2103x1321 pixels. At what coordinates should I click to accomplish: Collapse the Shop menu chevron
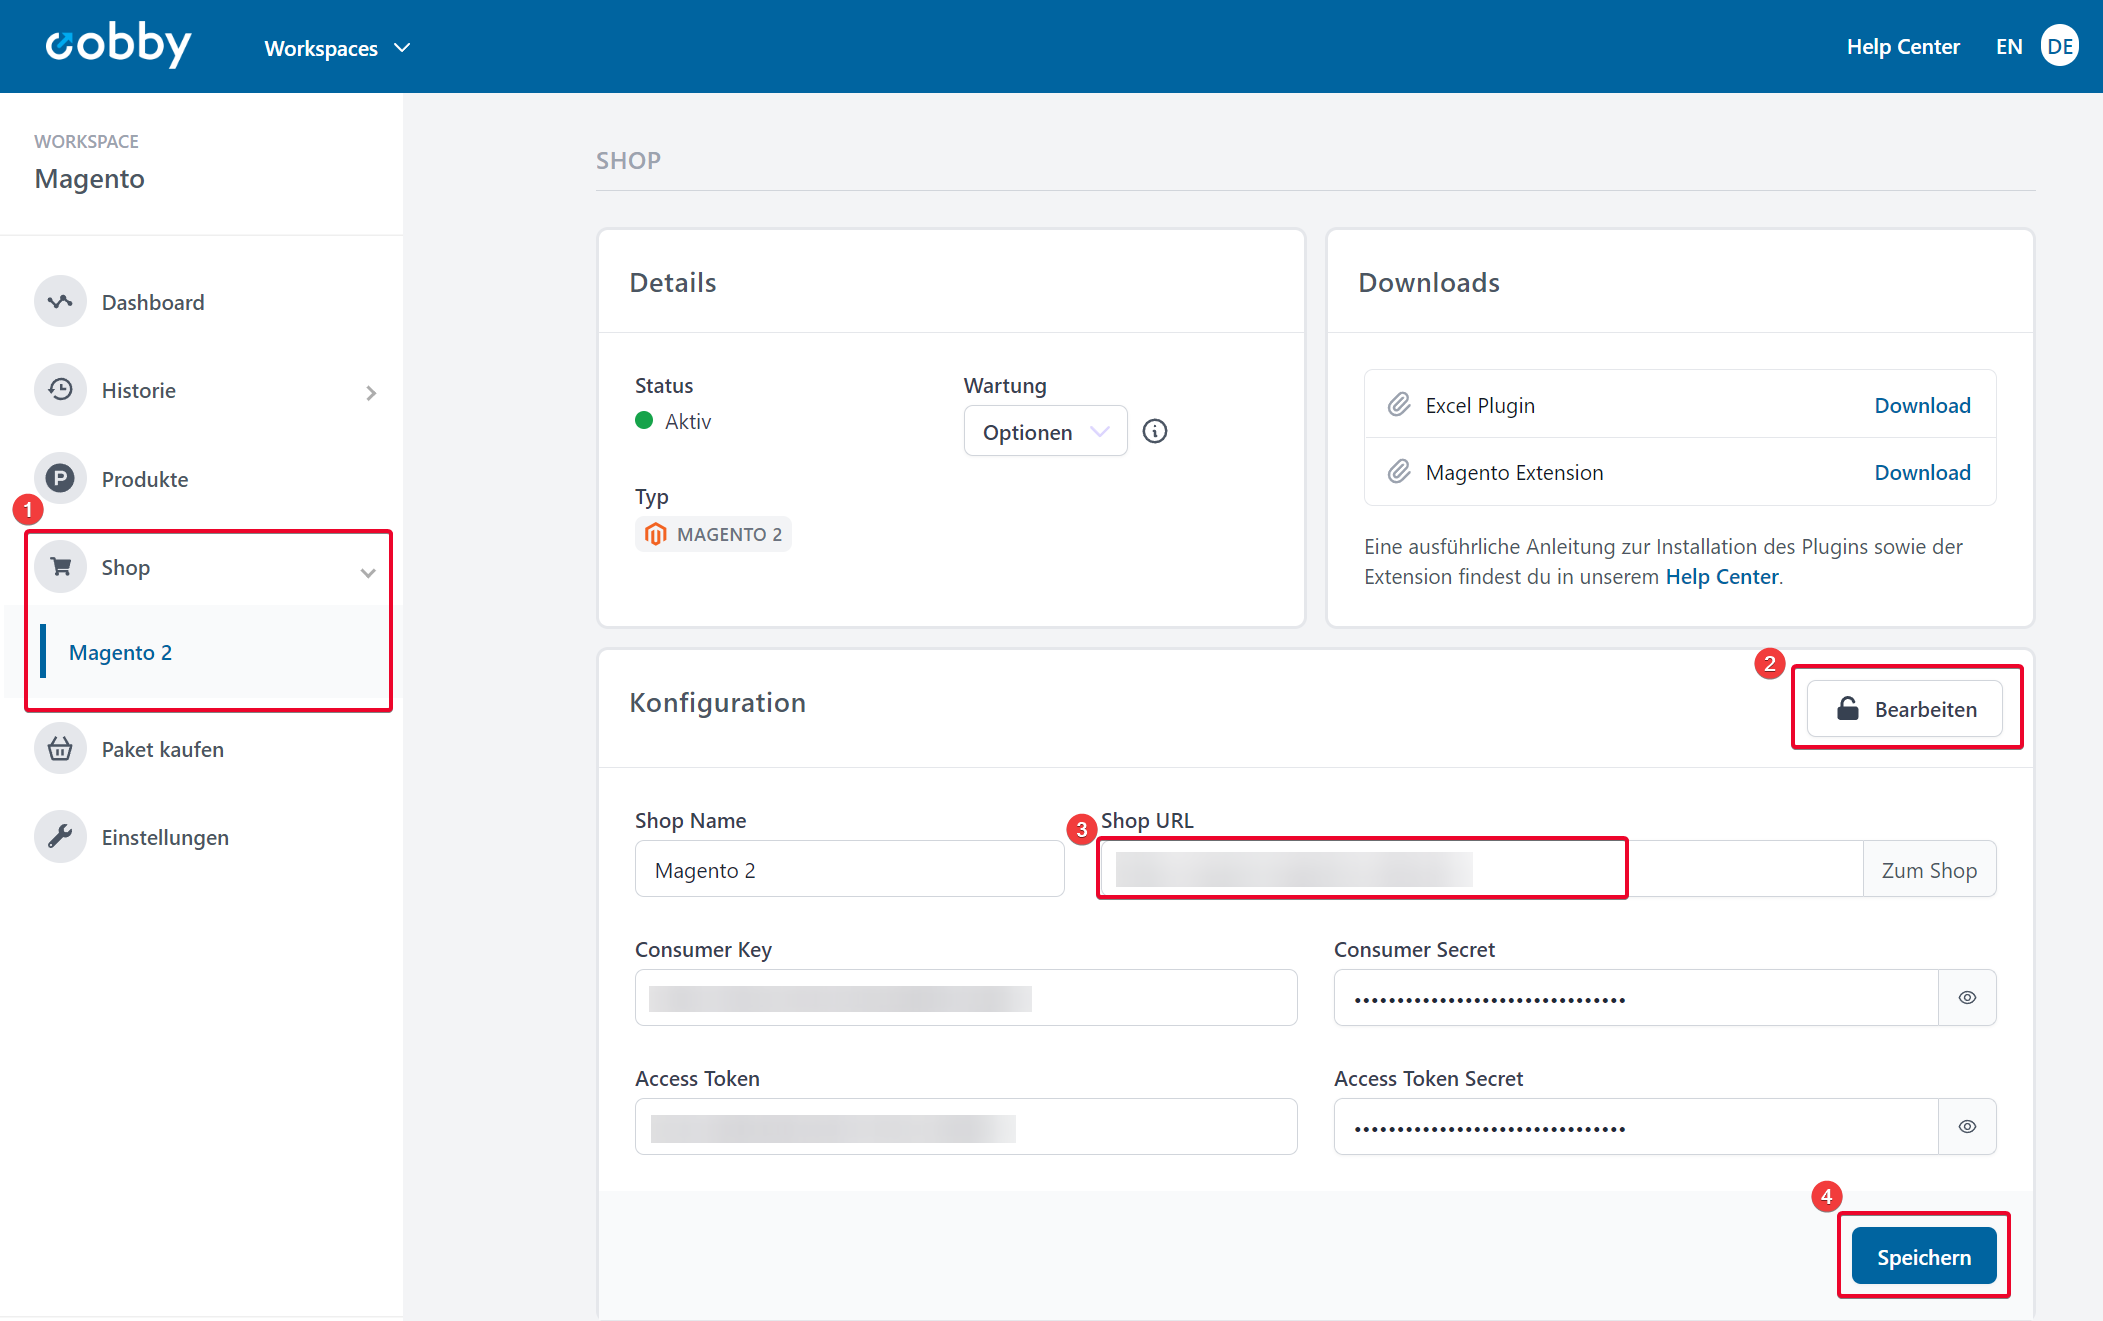tap(368, 573)
